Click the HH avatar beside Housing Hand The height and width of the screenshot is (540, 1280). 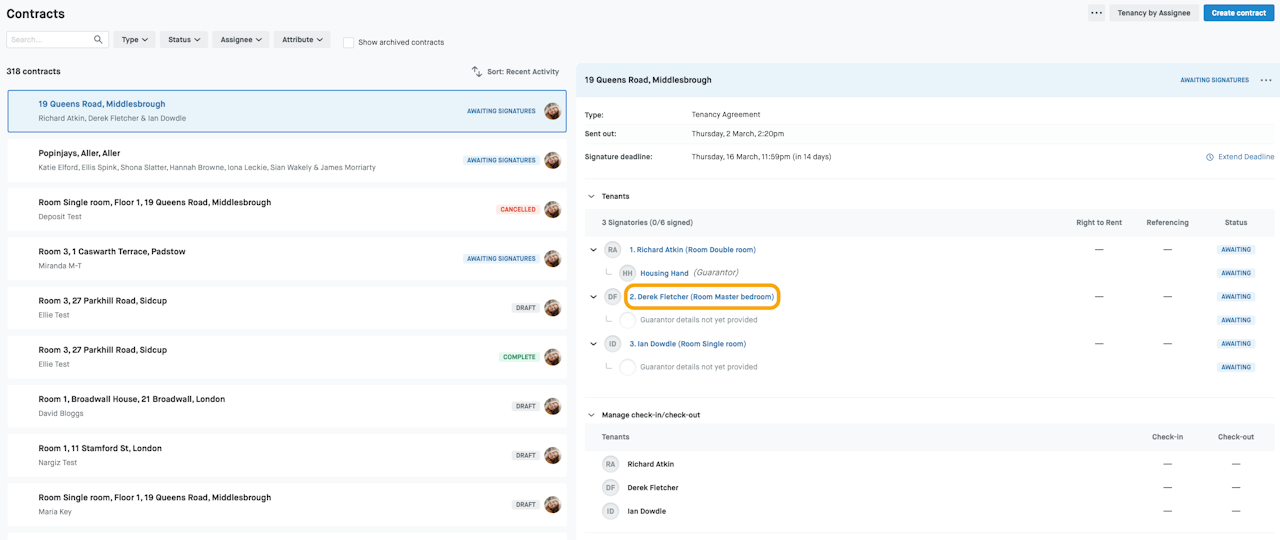pyautogui.click(x=627, y=273)
